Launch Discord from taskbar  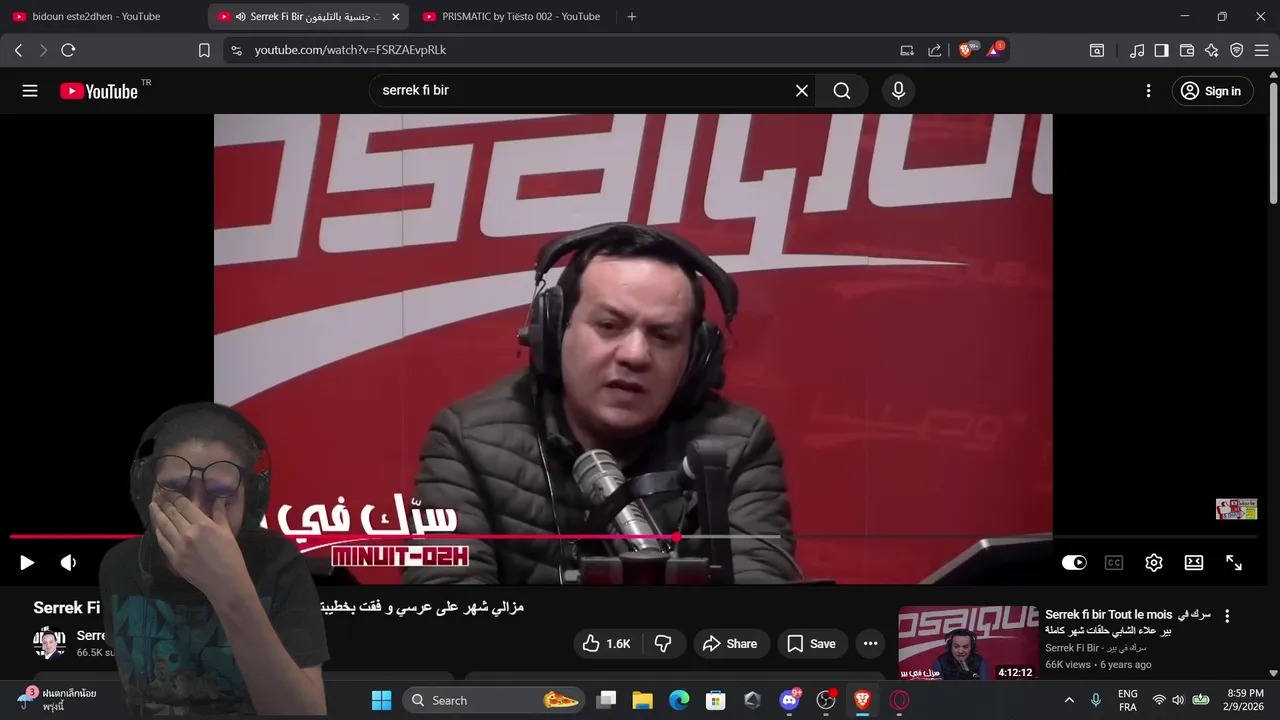coord(789,700)
